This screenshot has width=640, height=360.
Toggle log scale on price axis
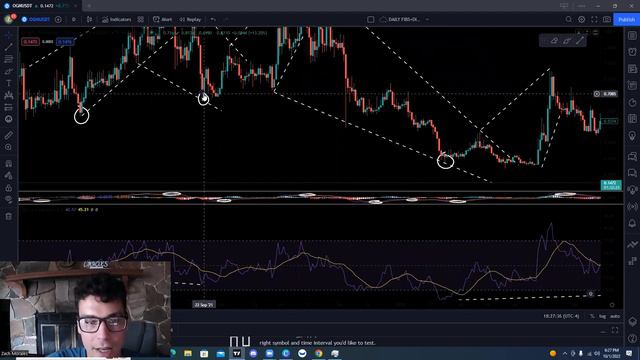(602, 316)
